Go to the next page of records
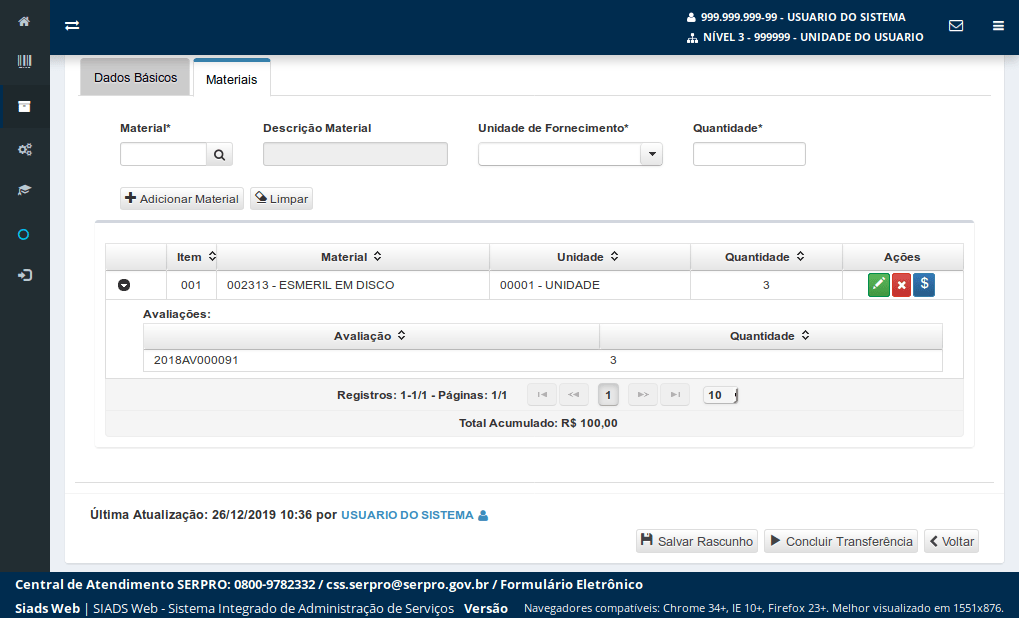1019x618 pixels. (x=643, y=394)
